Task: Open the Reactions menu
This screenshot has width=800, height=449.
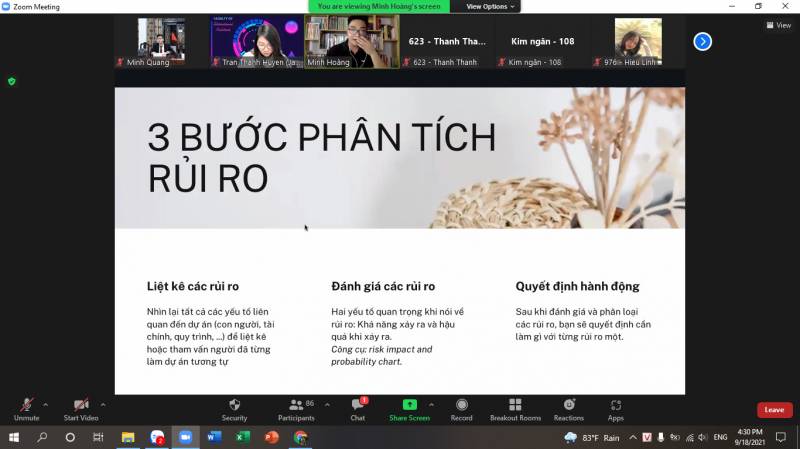Action: coord(568,405)
